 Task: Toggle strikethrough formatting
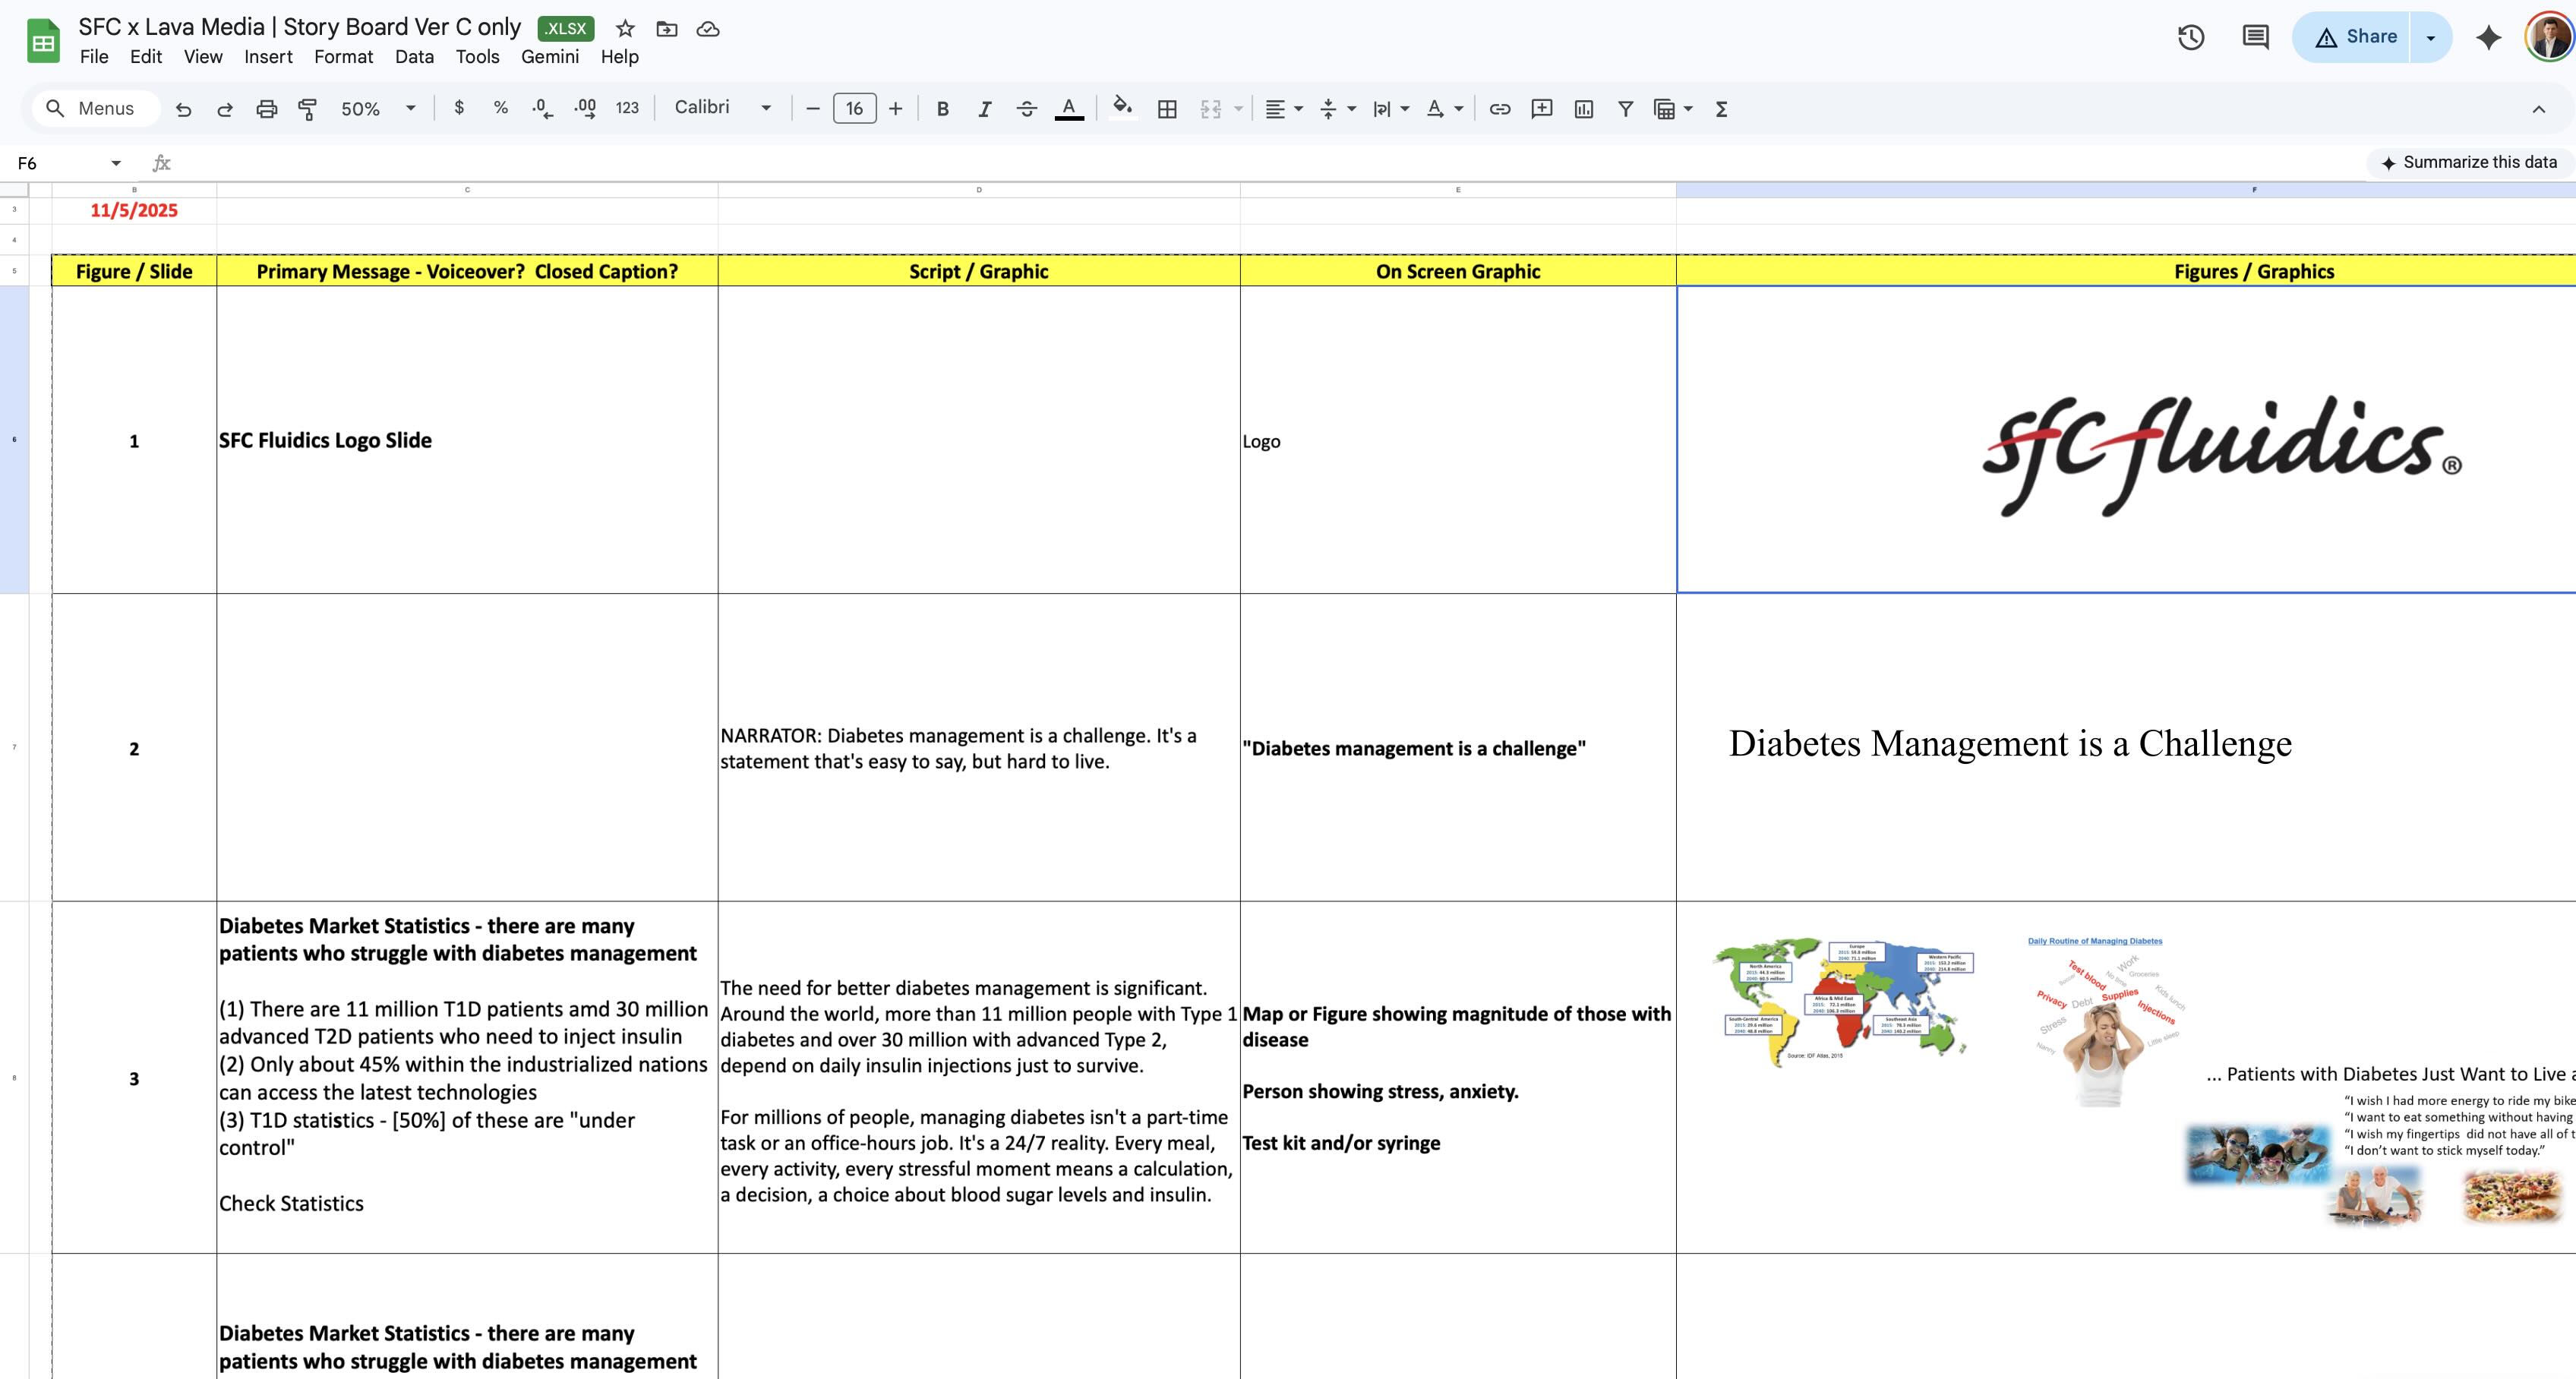(x=1026, y=109)
